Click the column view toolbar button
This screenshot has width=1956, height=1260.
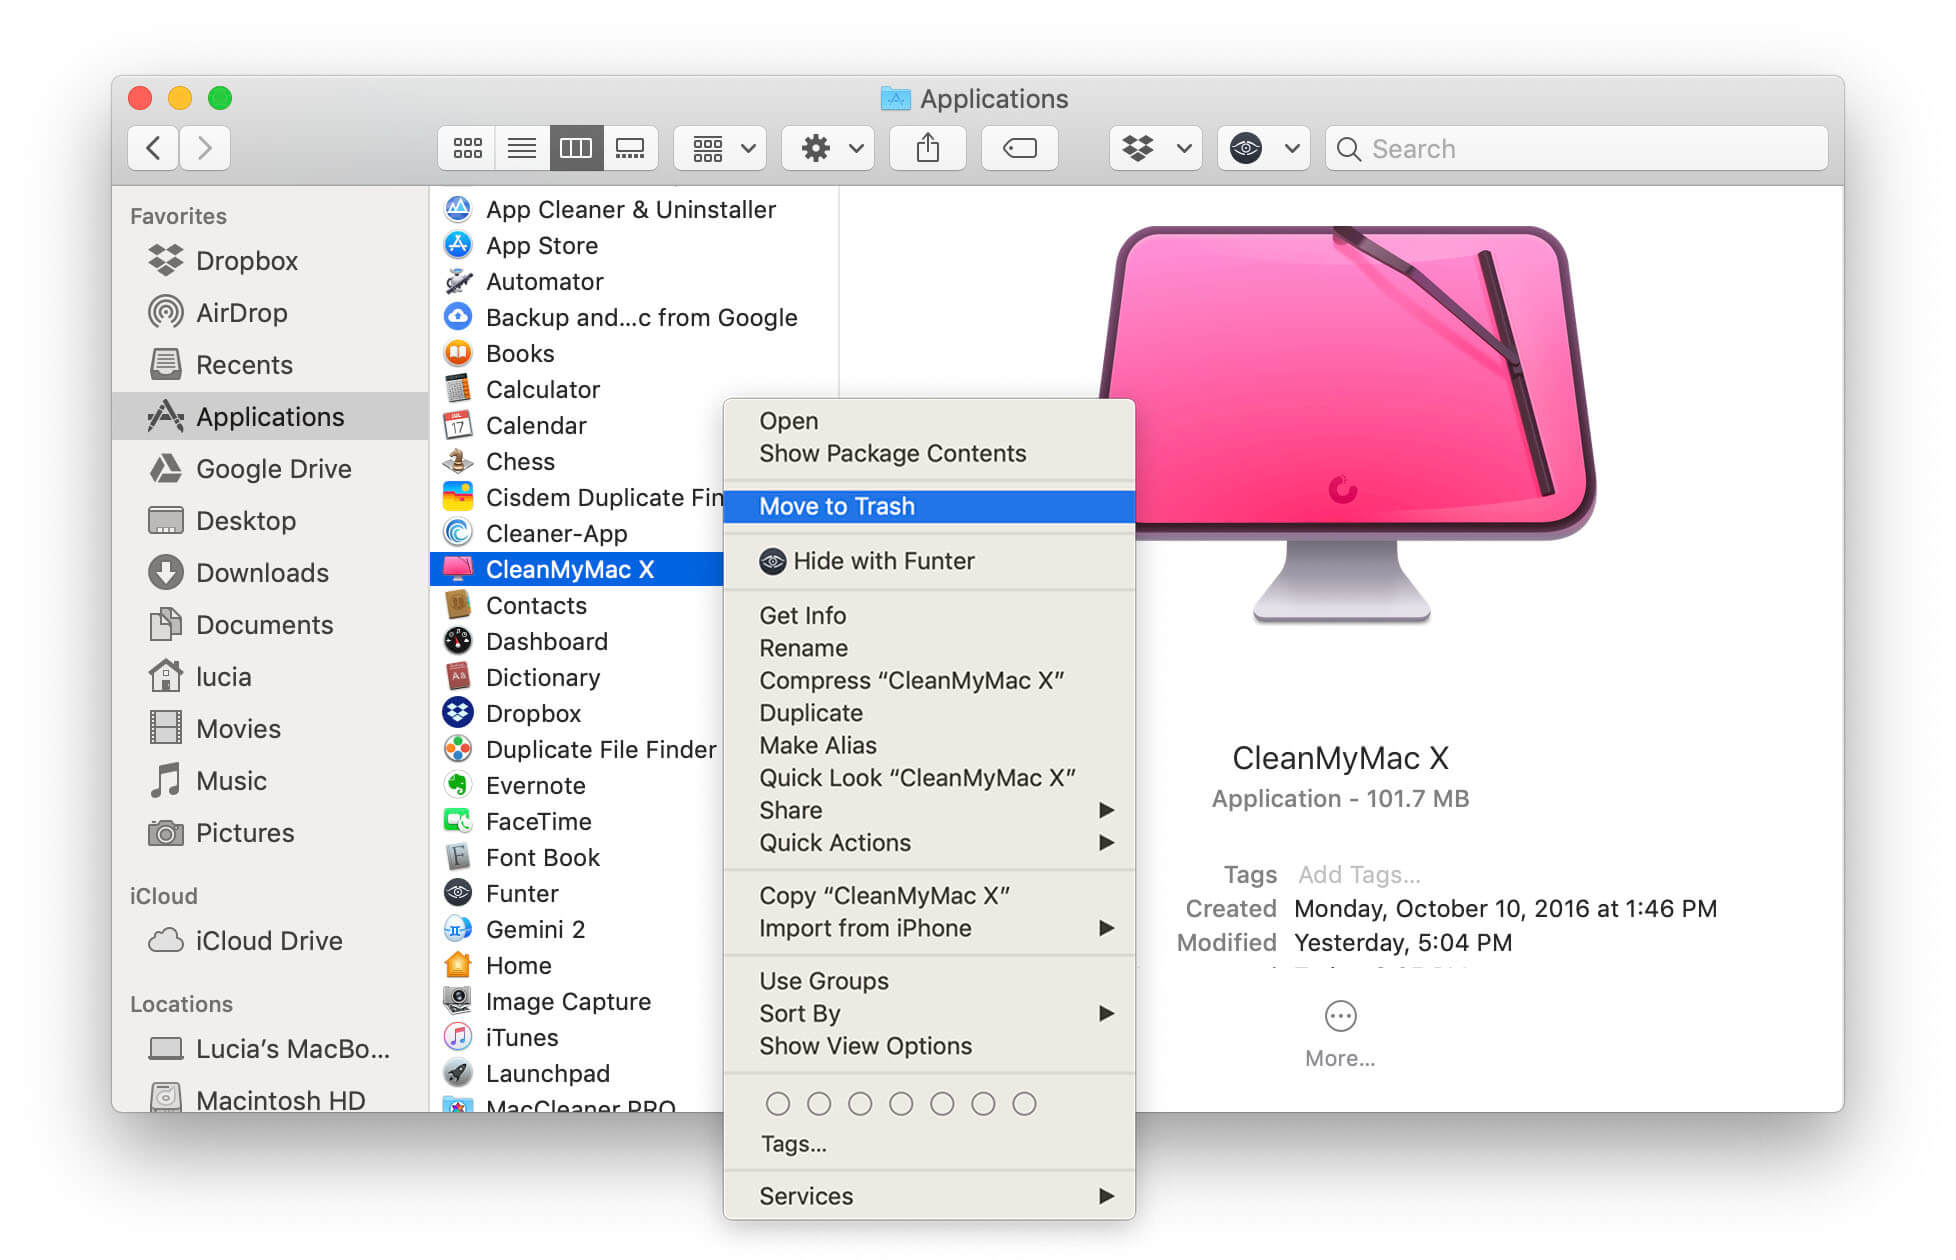[x=575, y=147]
